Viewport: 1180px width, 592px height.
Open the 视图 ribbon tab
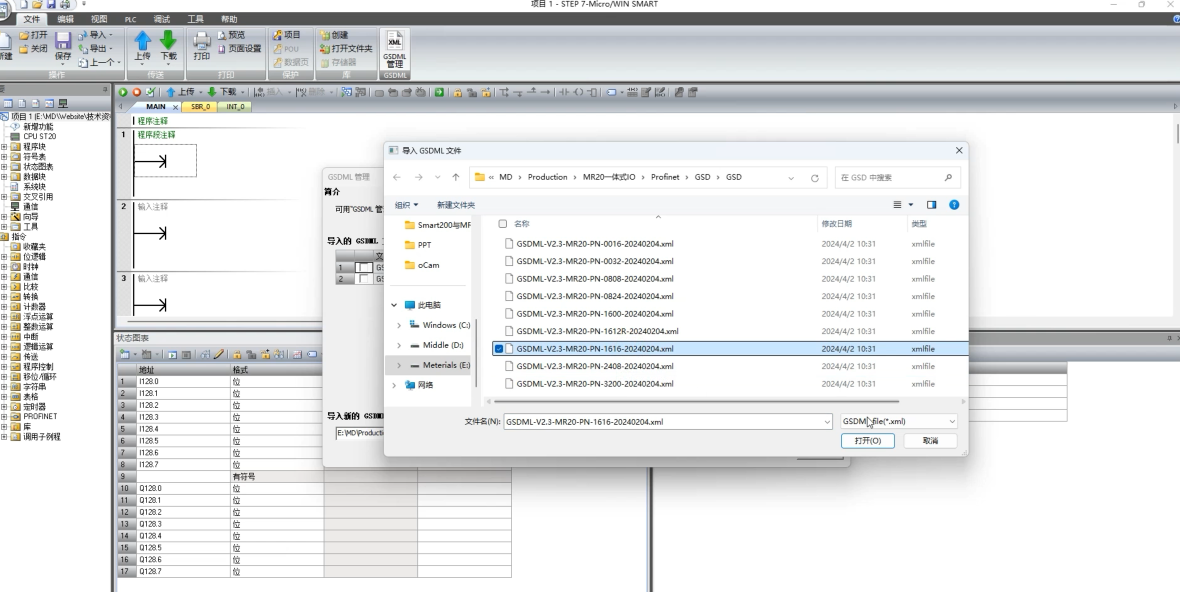tap(99, 19)
